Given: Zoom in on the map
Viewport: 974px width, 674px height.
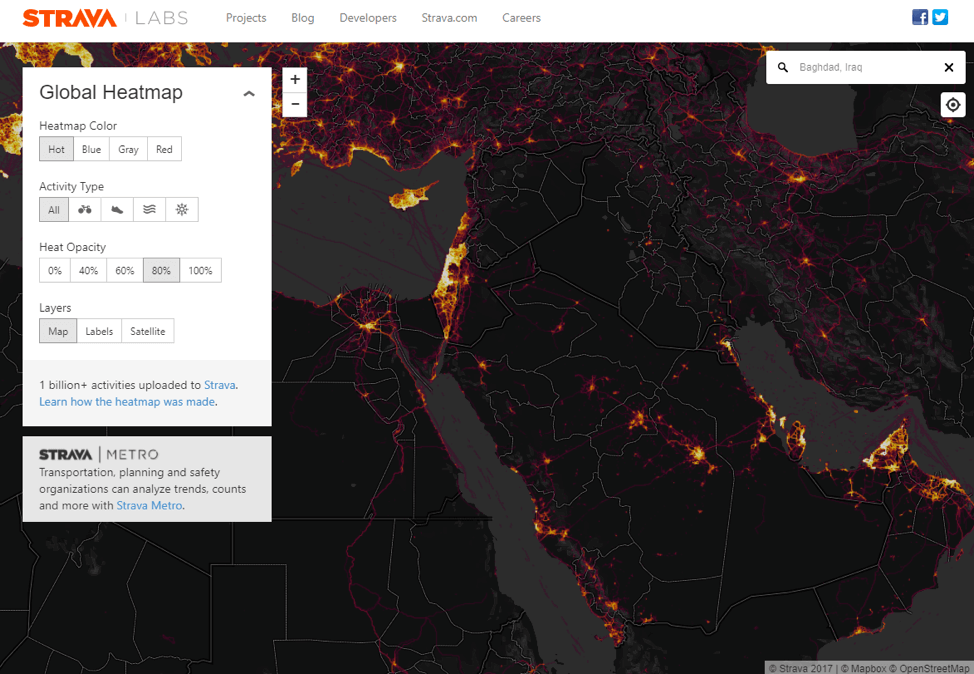Looking at the screenshot, I should coord(295,80).
